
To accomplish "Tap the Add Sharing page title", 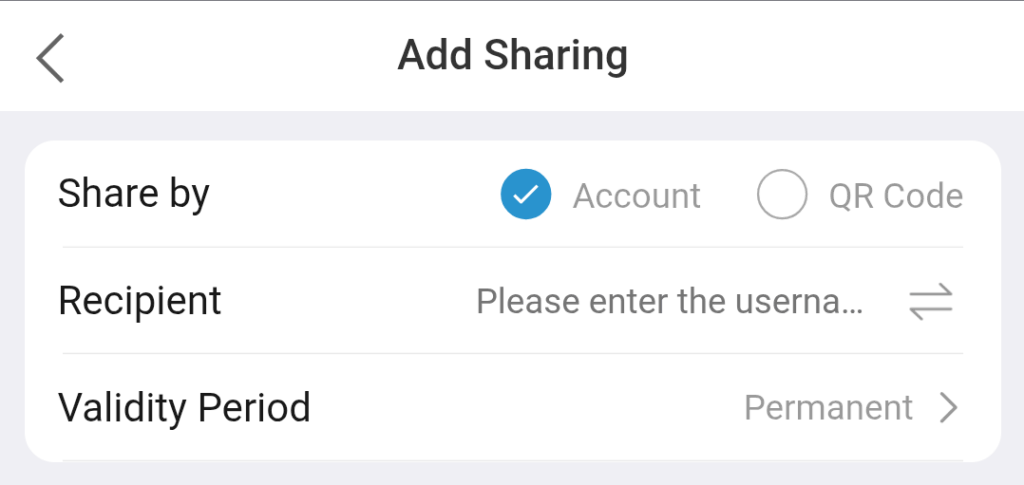I will pos(512,56).
